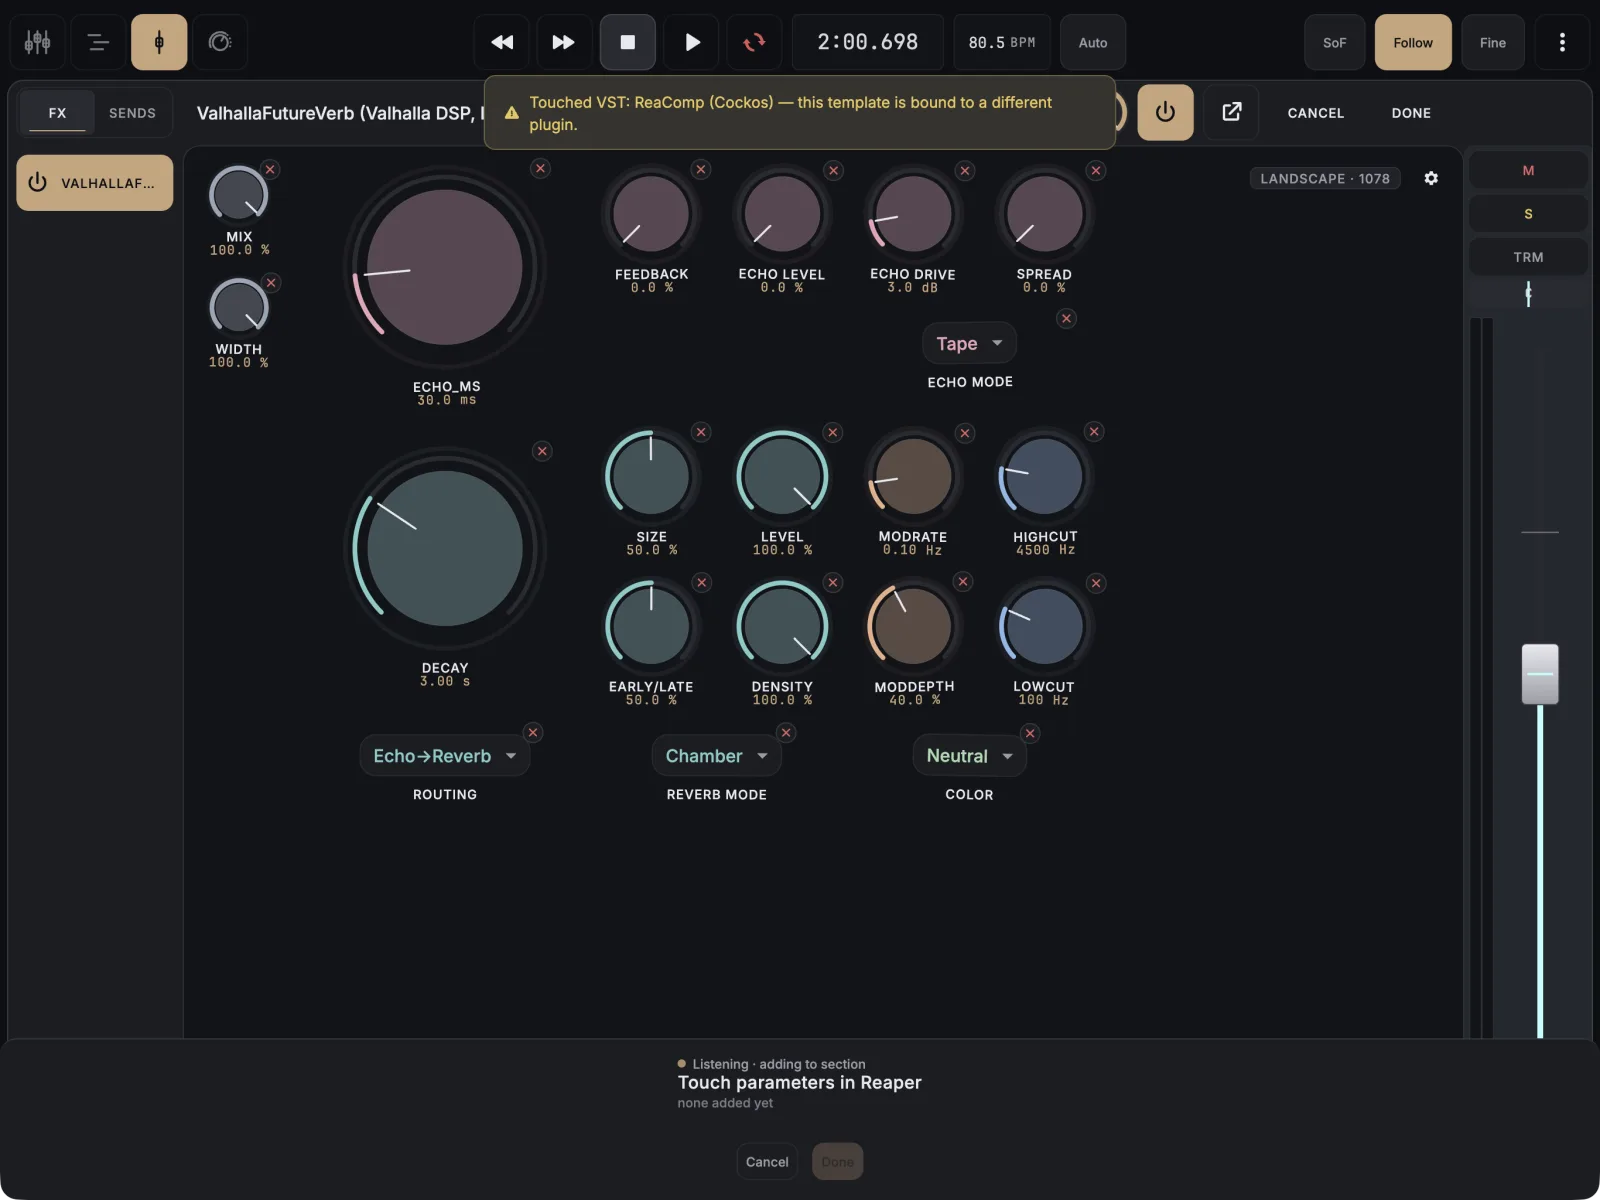The width and height of the screenshot is (1600, 1200).
Task: Open the Color Neutral dropdown
Action: click(969, 756)
